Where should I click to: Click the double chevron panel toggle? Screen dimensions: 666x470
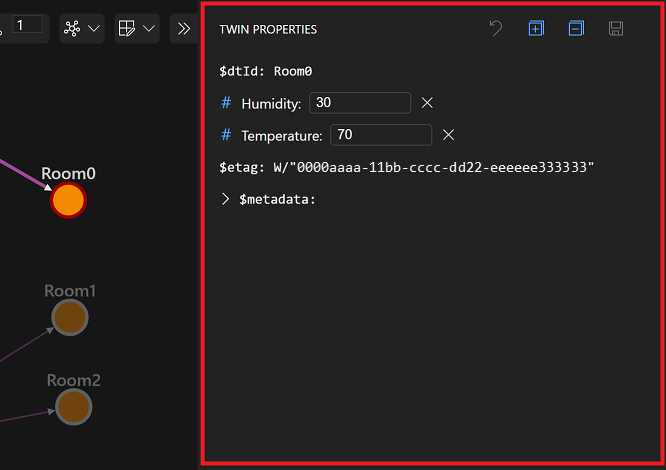[x=184, y=28]
